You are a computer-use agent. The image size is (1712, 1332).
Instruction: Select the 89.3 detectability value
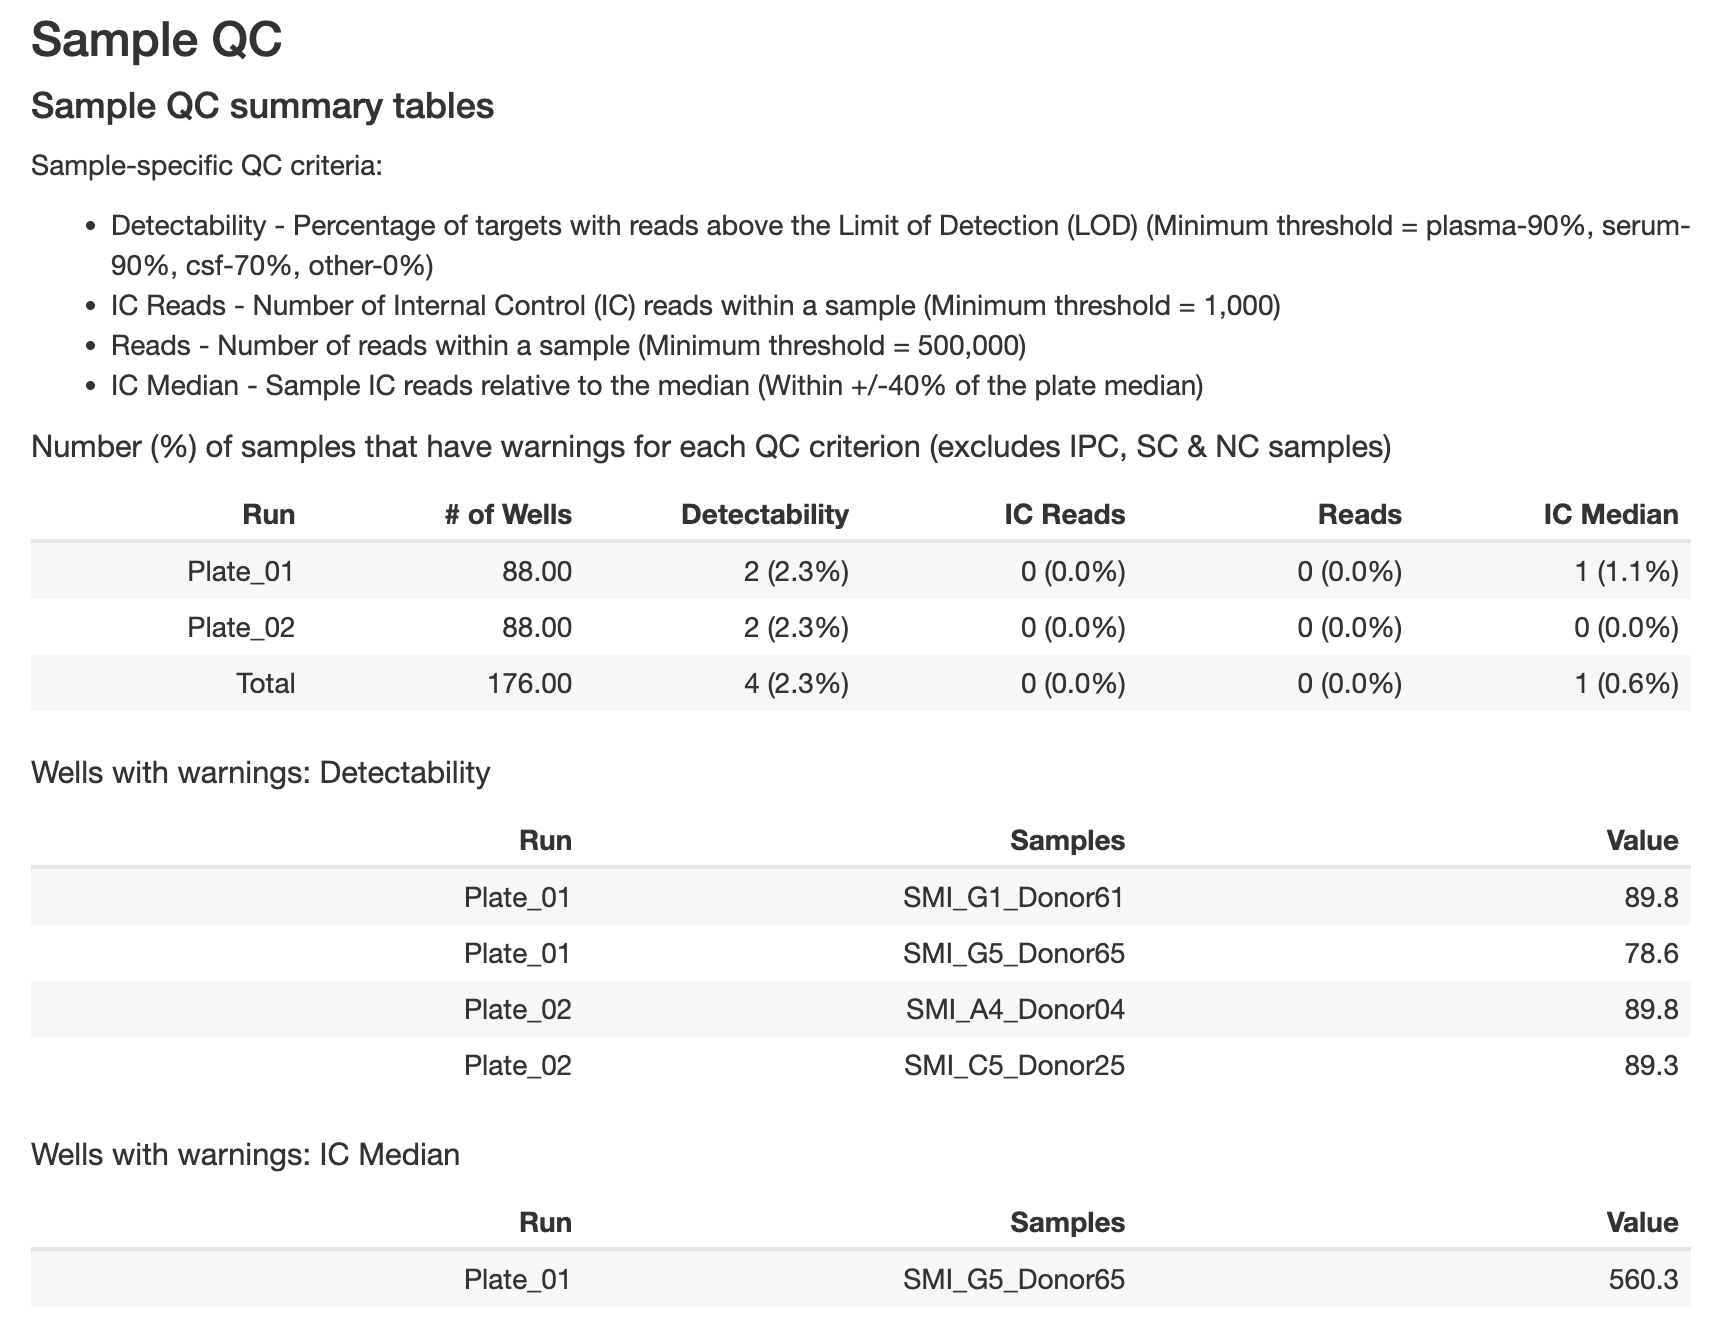tap(1651, 1065)
